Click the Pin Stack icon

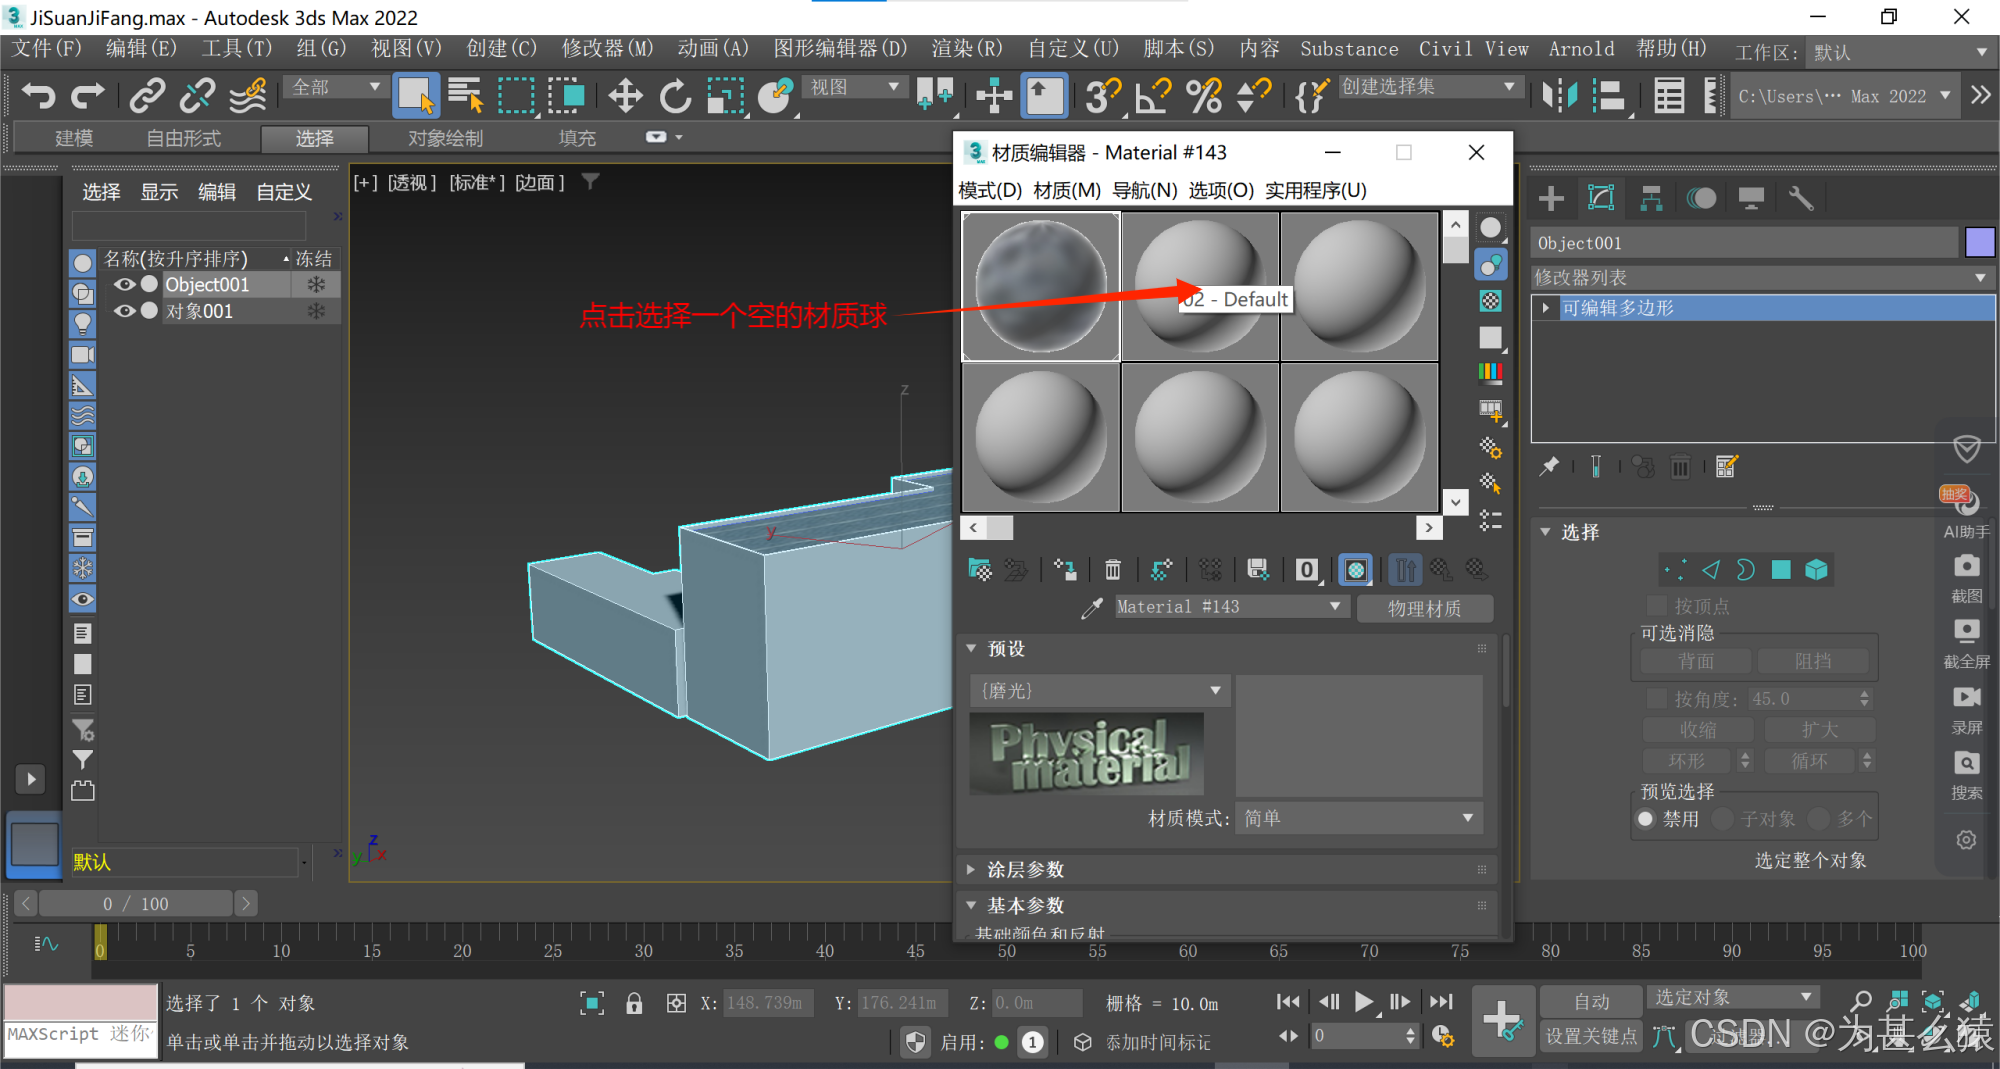coord(1549,466)
